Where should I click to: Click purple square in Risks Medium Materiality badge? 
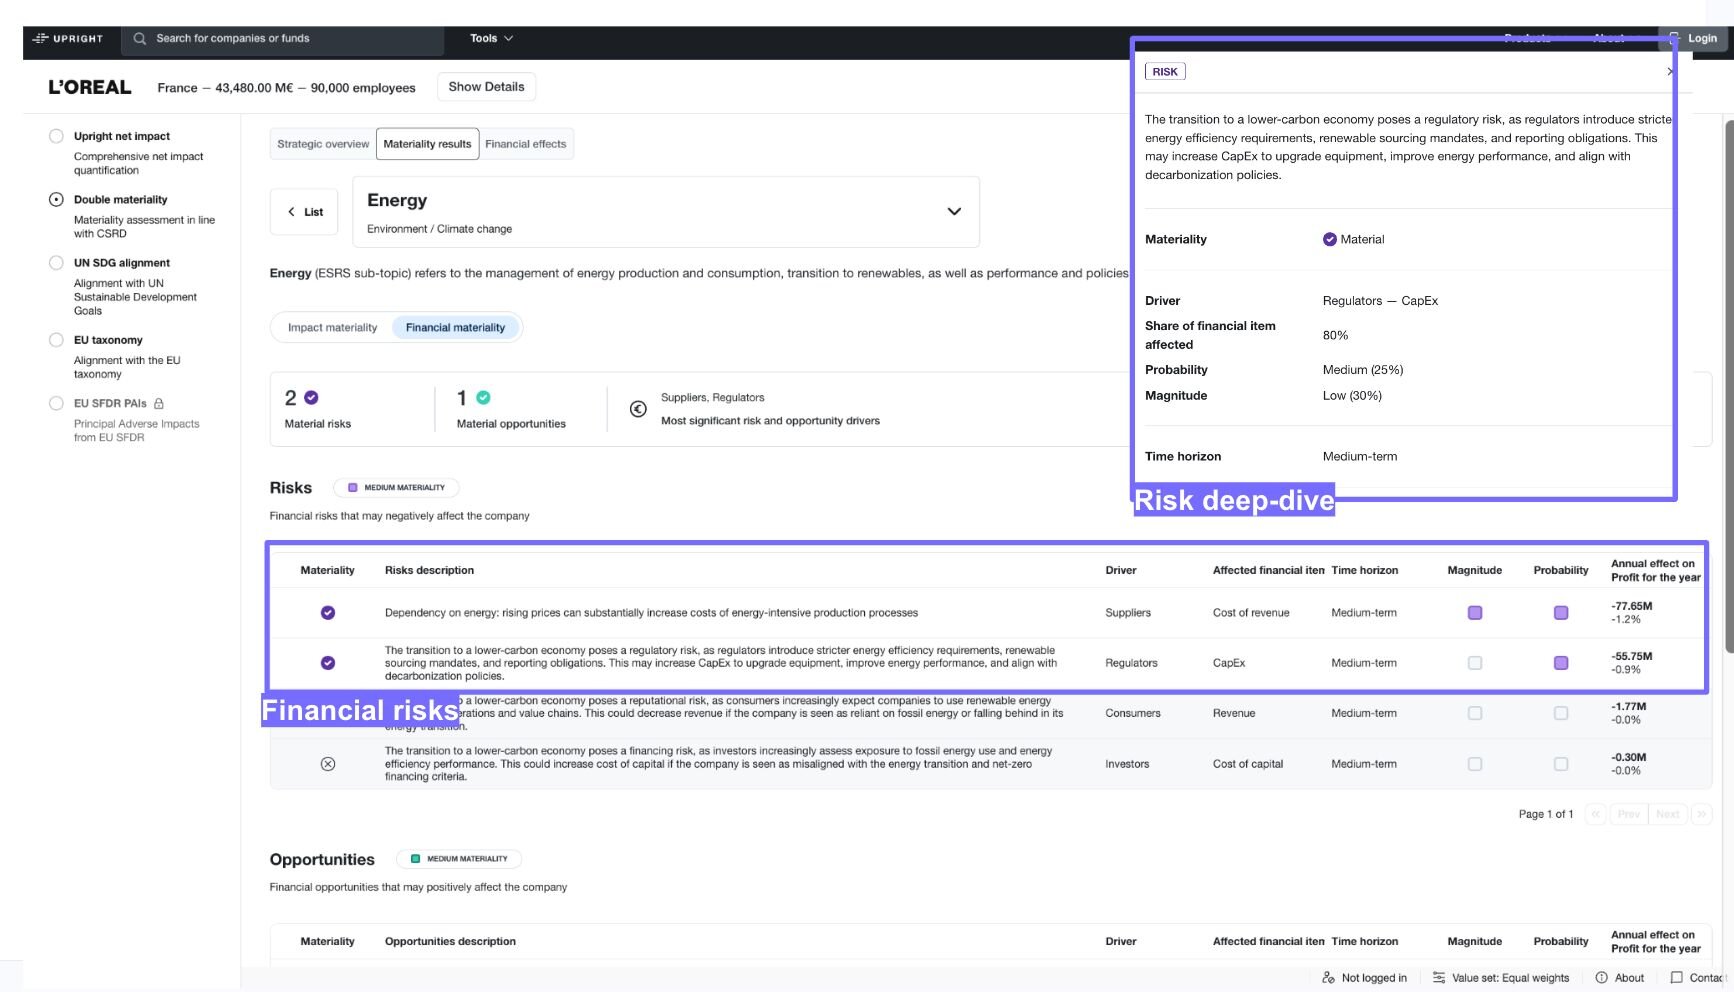click(352, 488)
